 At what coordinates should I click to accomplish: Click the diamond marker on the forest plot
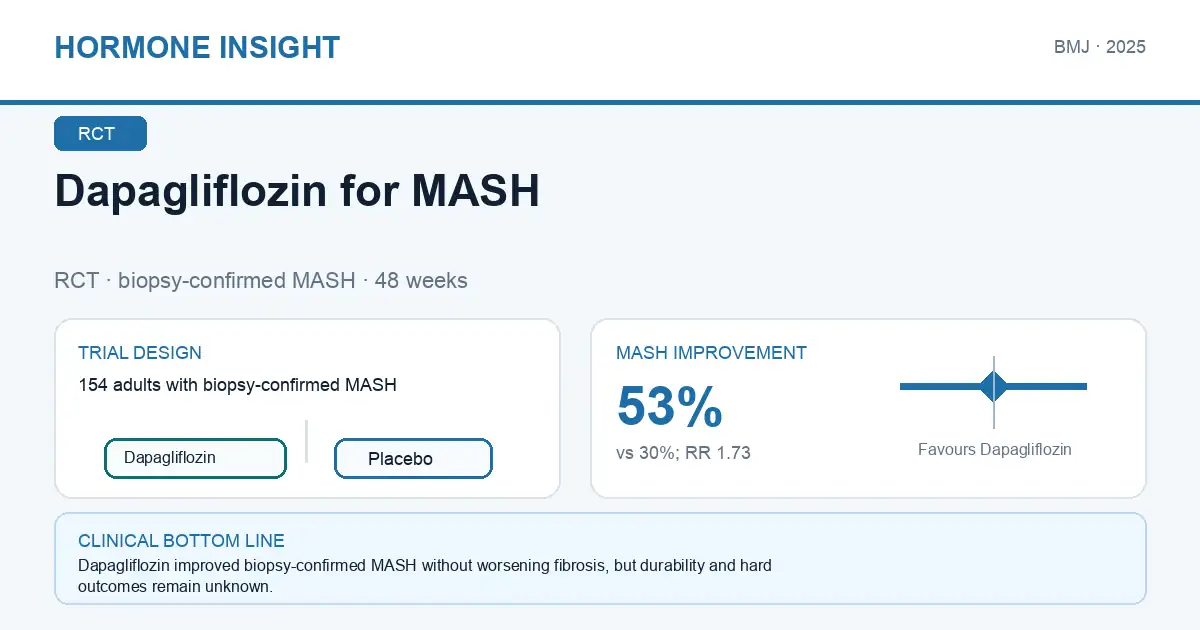pos(994,386)
